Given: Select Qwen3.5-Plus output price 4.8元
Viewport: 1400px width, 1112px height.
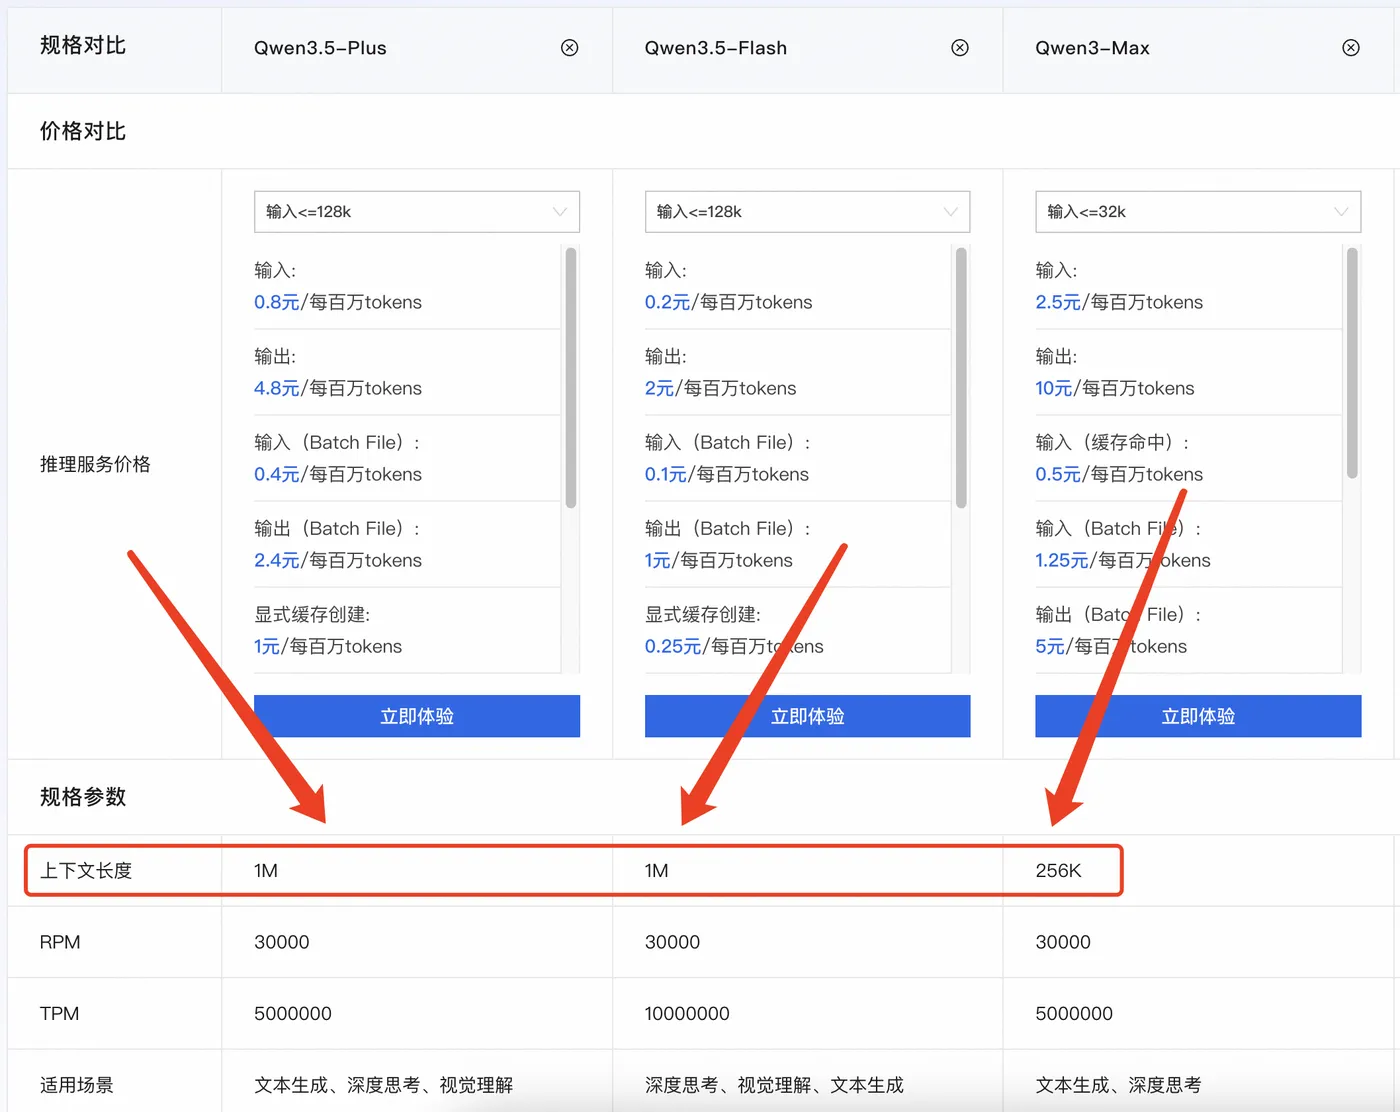Looking at the screenshot, I should pos(277,388).
